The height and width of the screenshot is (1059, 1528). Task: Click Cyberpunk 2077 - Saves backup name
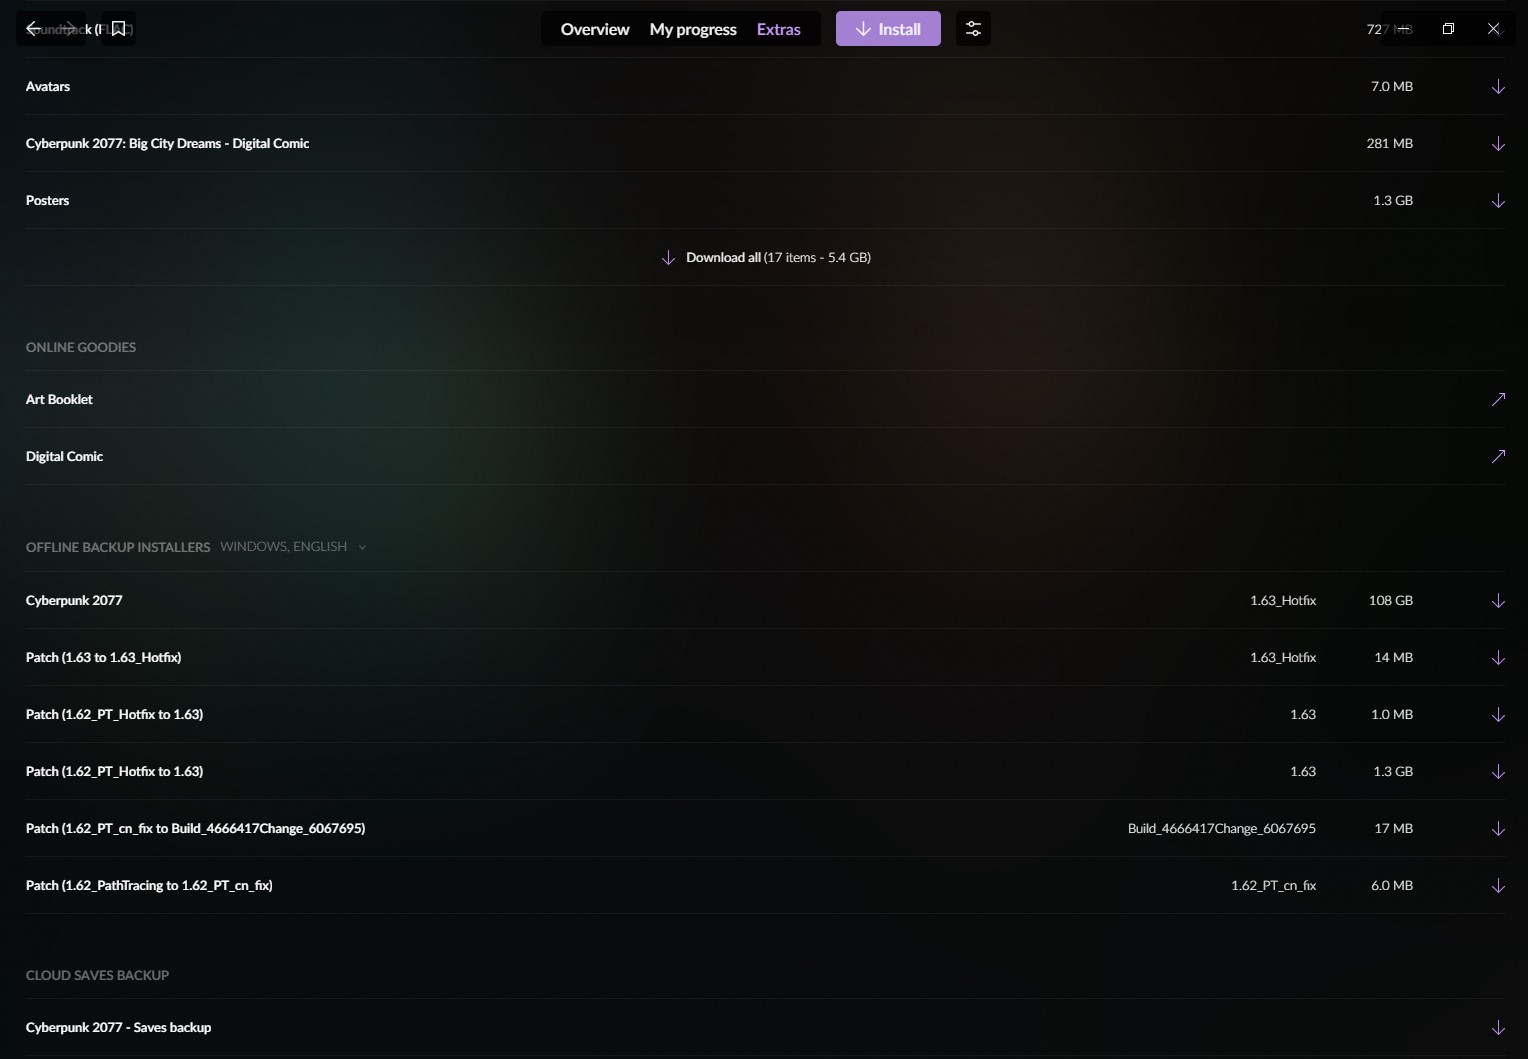coord(118,1028)
